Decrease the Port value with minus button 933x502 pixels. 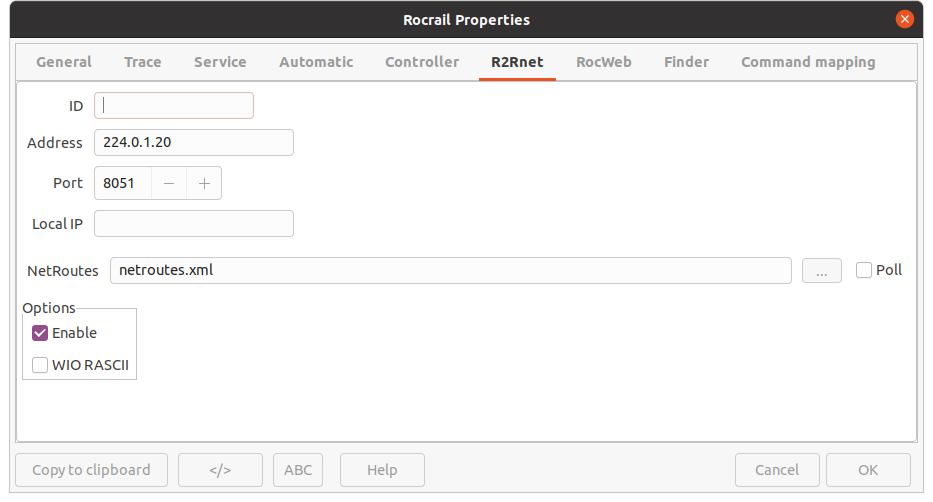point(169,183)
